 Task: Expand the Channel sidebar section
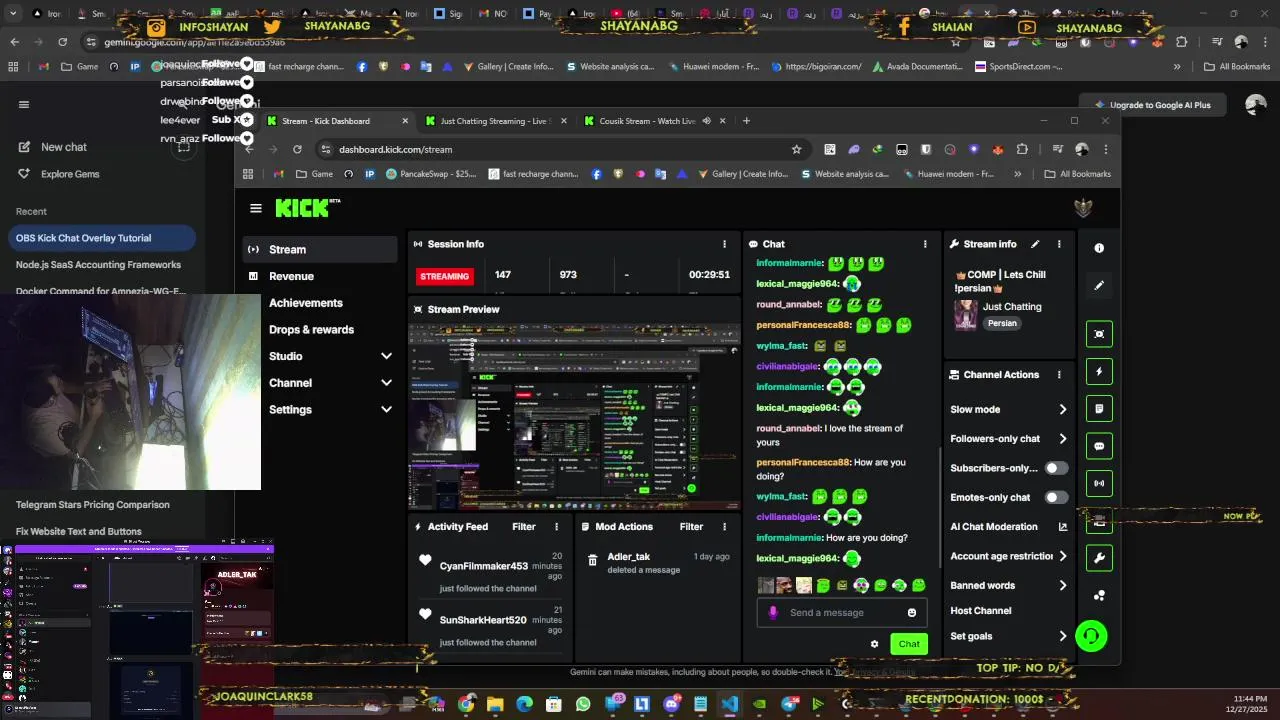386,383
